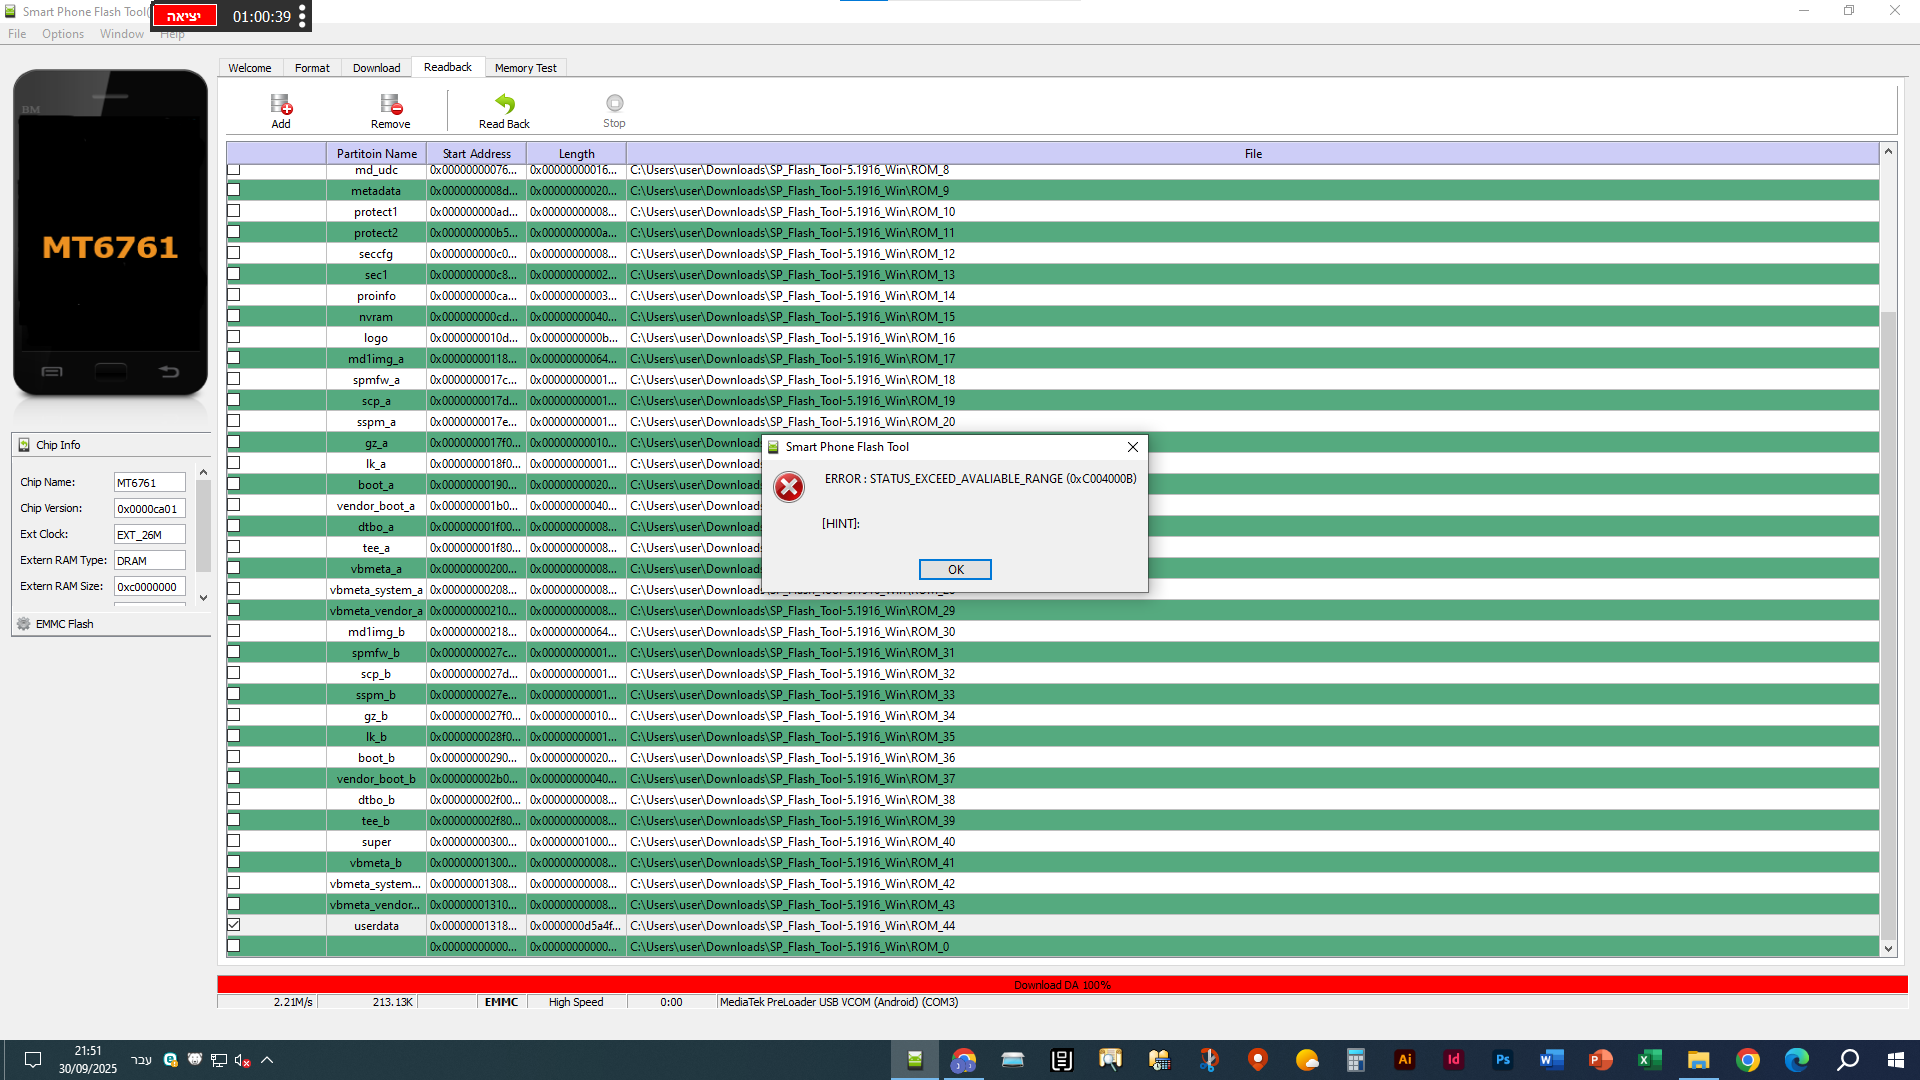Click the Add readback entry icon

coord(281,105)
